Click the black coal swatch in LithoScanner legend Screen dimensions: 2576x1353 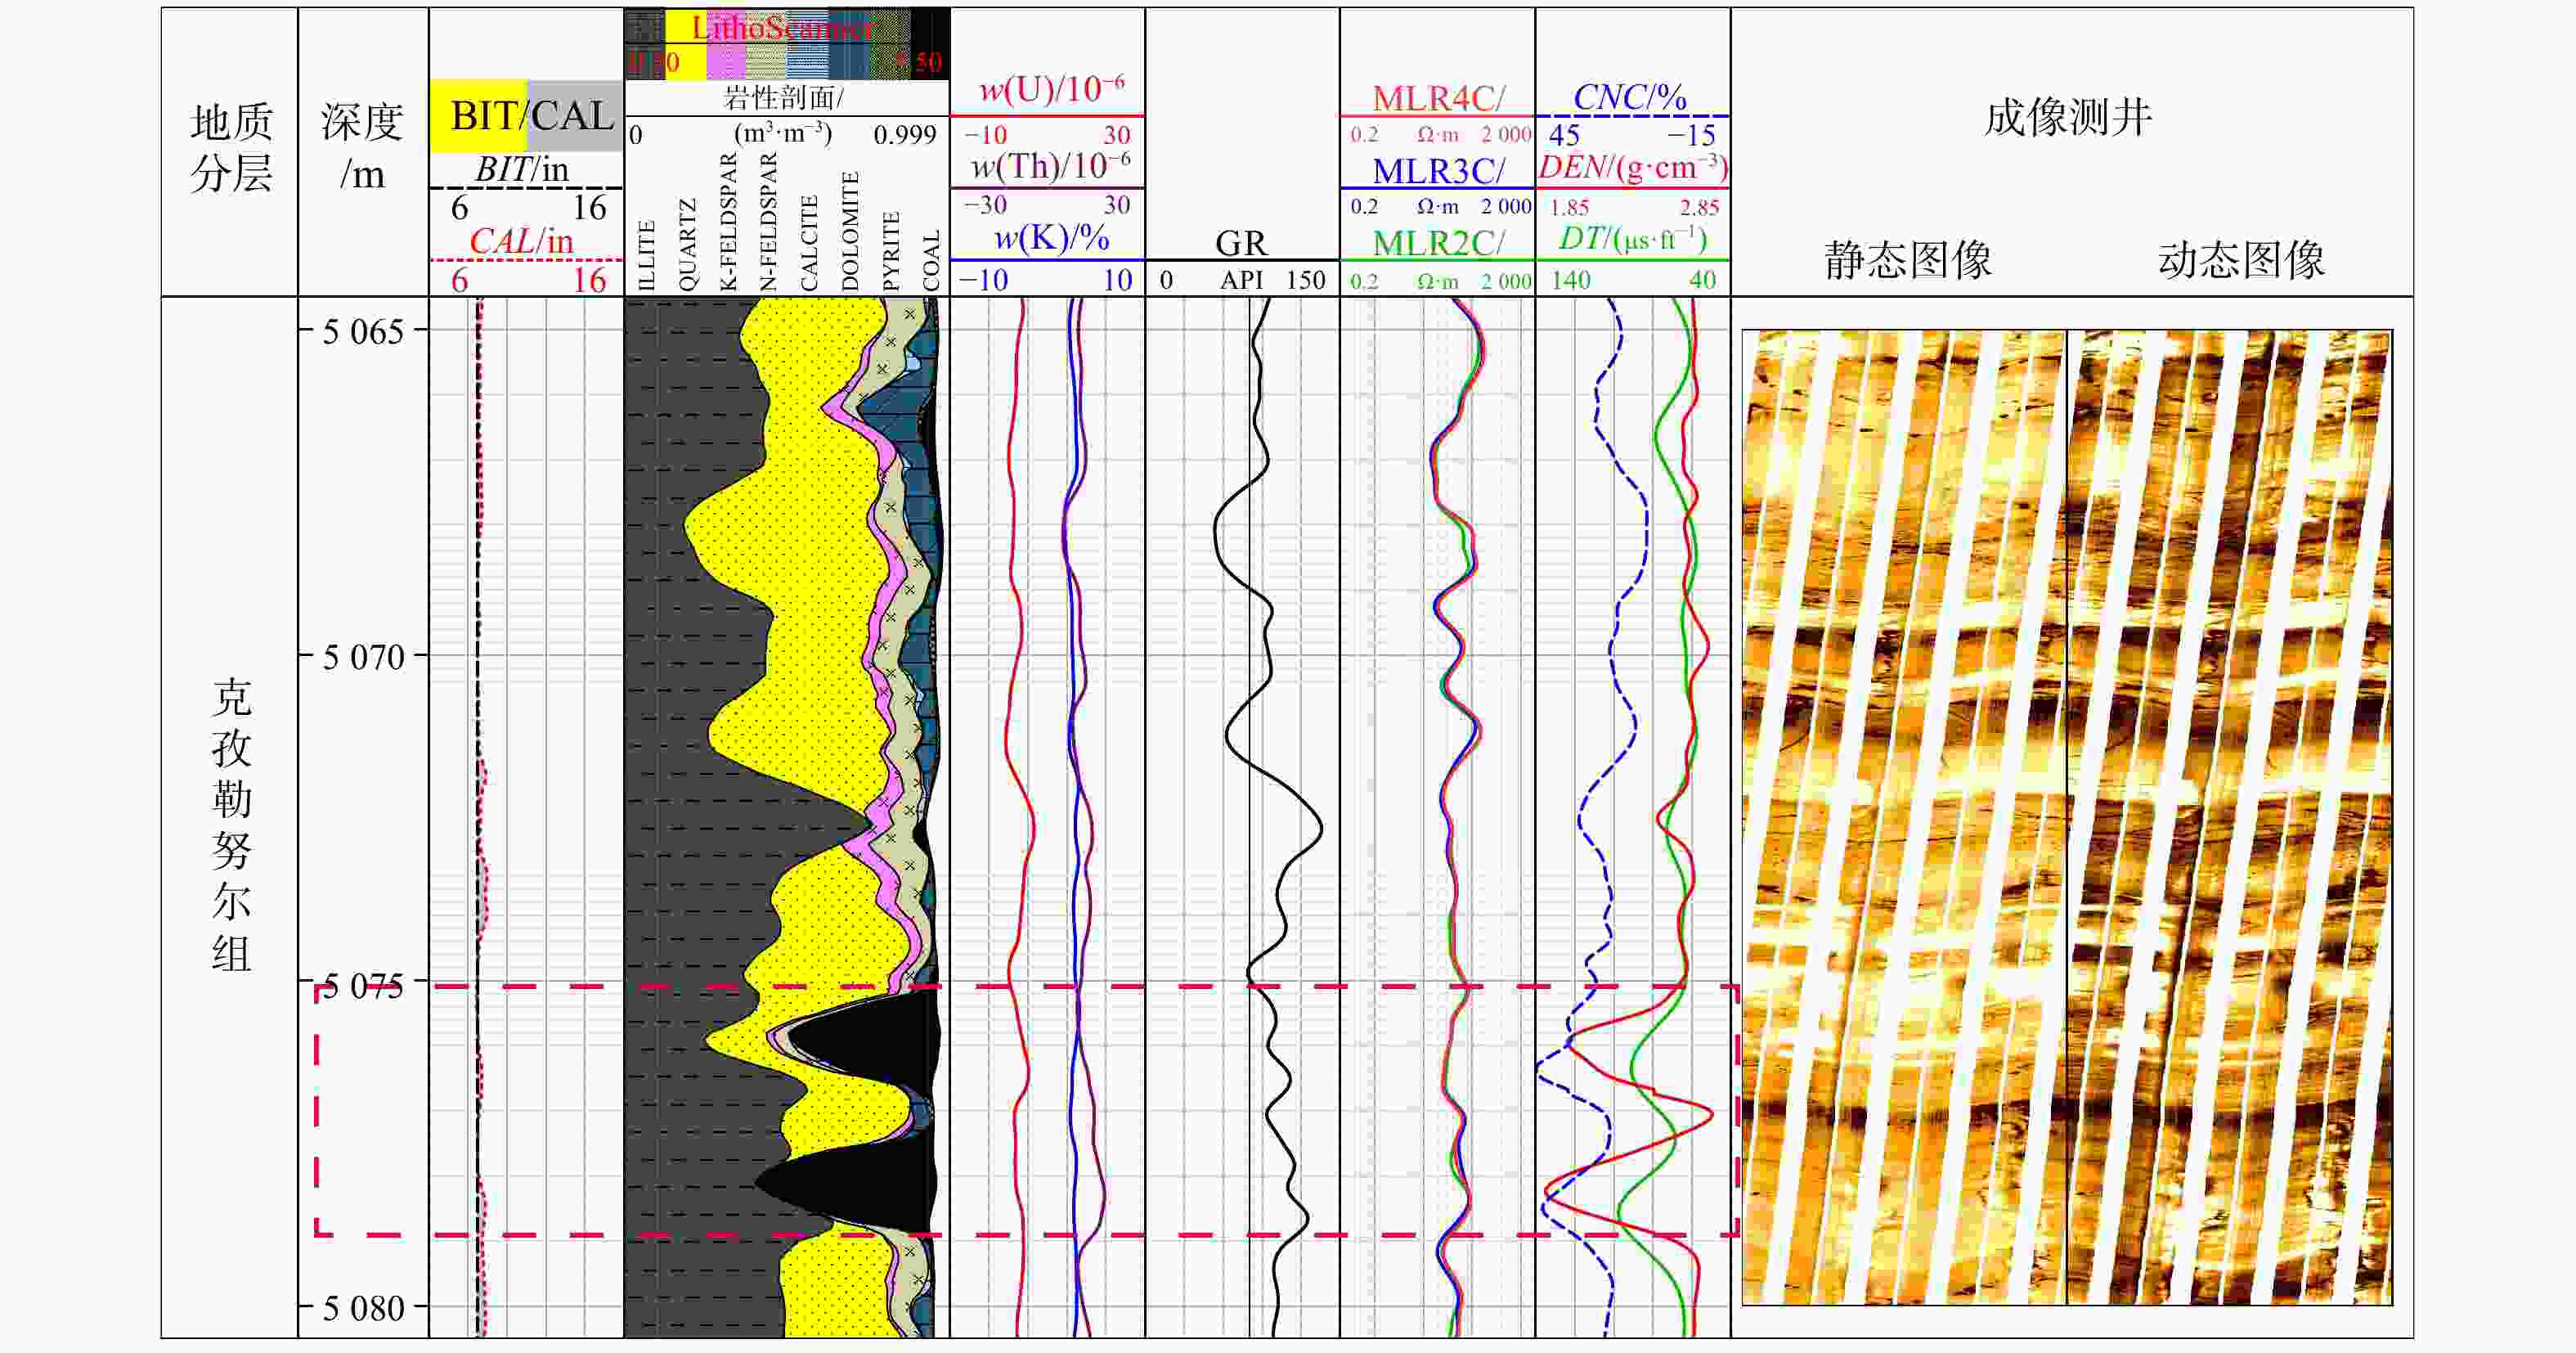click(x=929, y=27)
